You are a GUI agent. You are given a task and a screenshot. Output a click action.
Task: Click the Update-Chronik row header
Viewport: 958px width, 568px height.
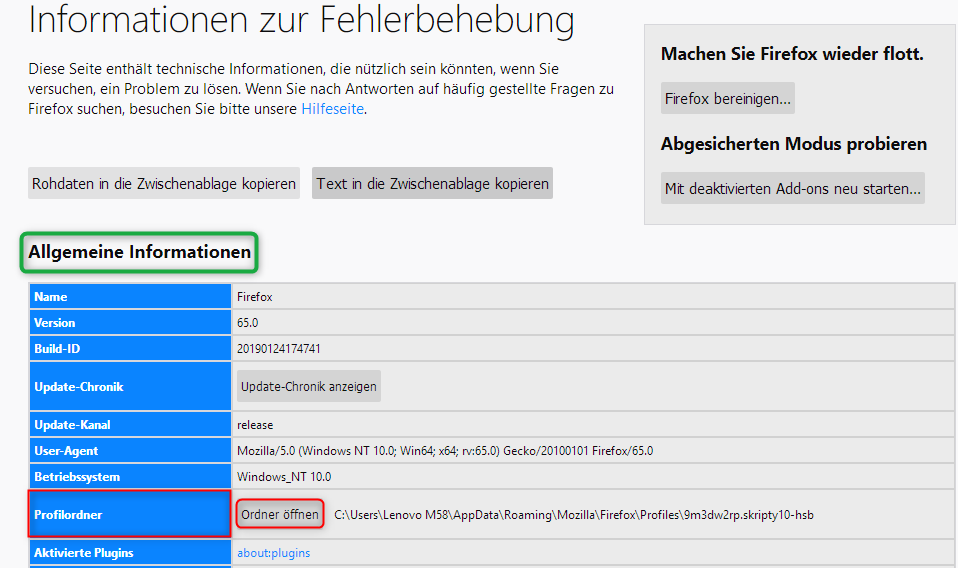(x=130, y=386)
